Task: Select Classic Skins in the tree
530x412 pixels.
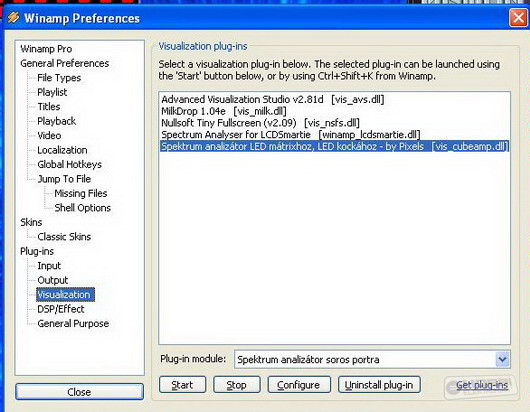Action: 64,237
